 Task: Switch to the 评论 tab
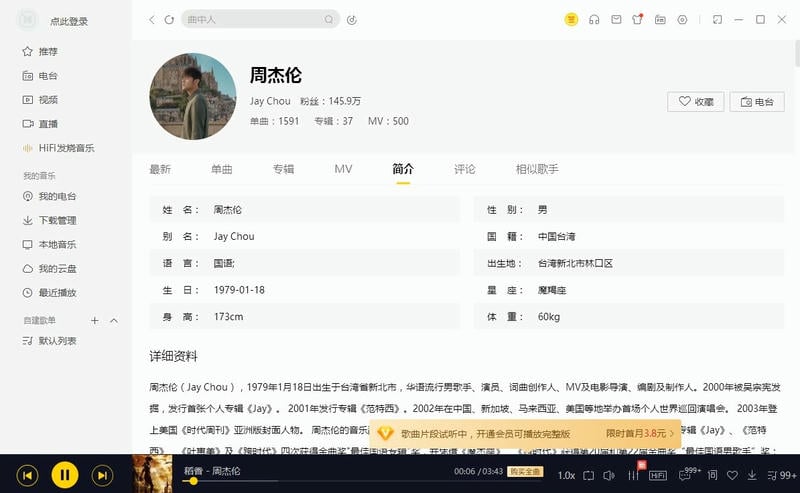(465, 169)
